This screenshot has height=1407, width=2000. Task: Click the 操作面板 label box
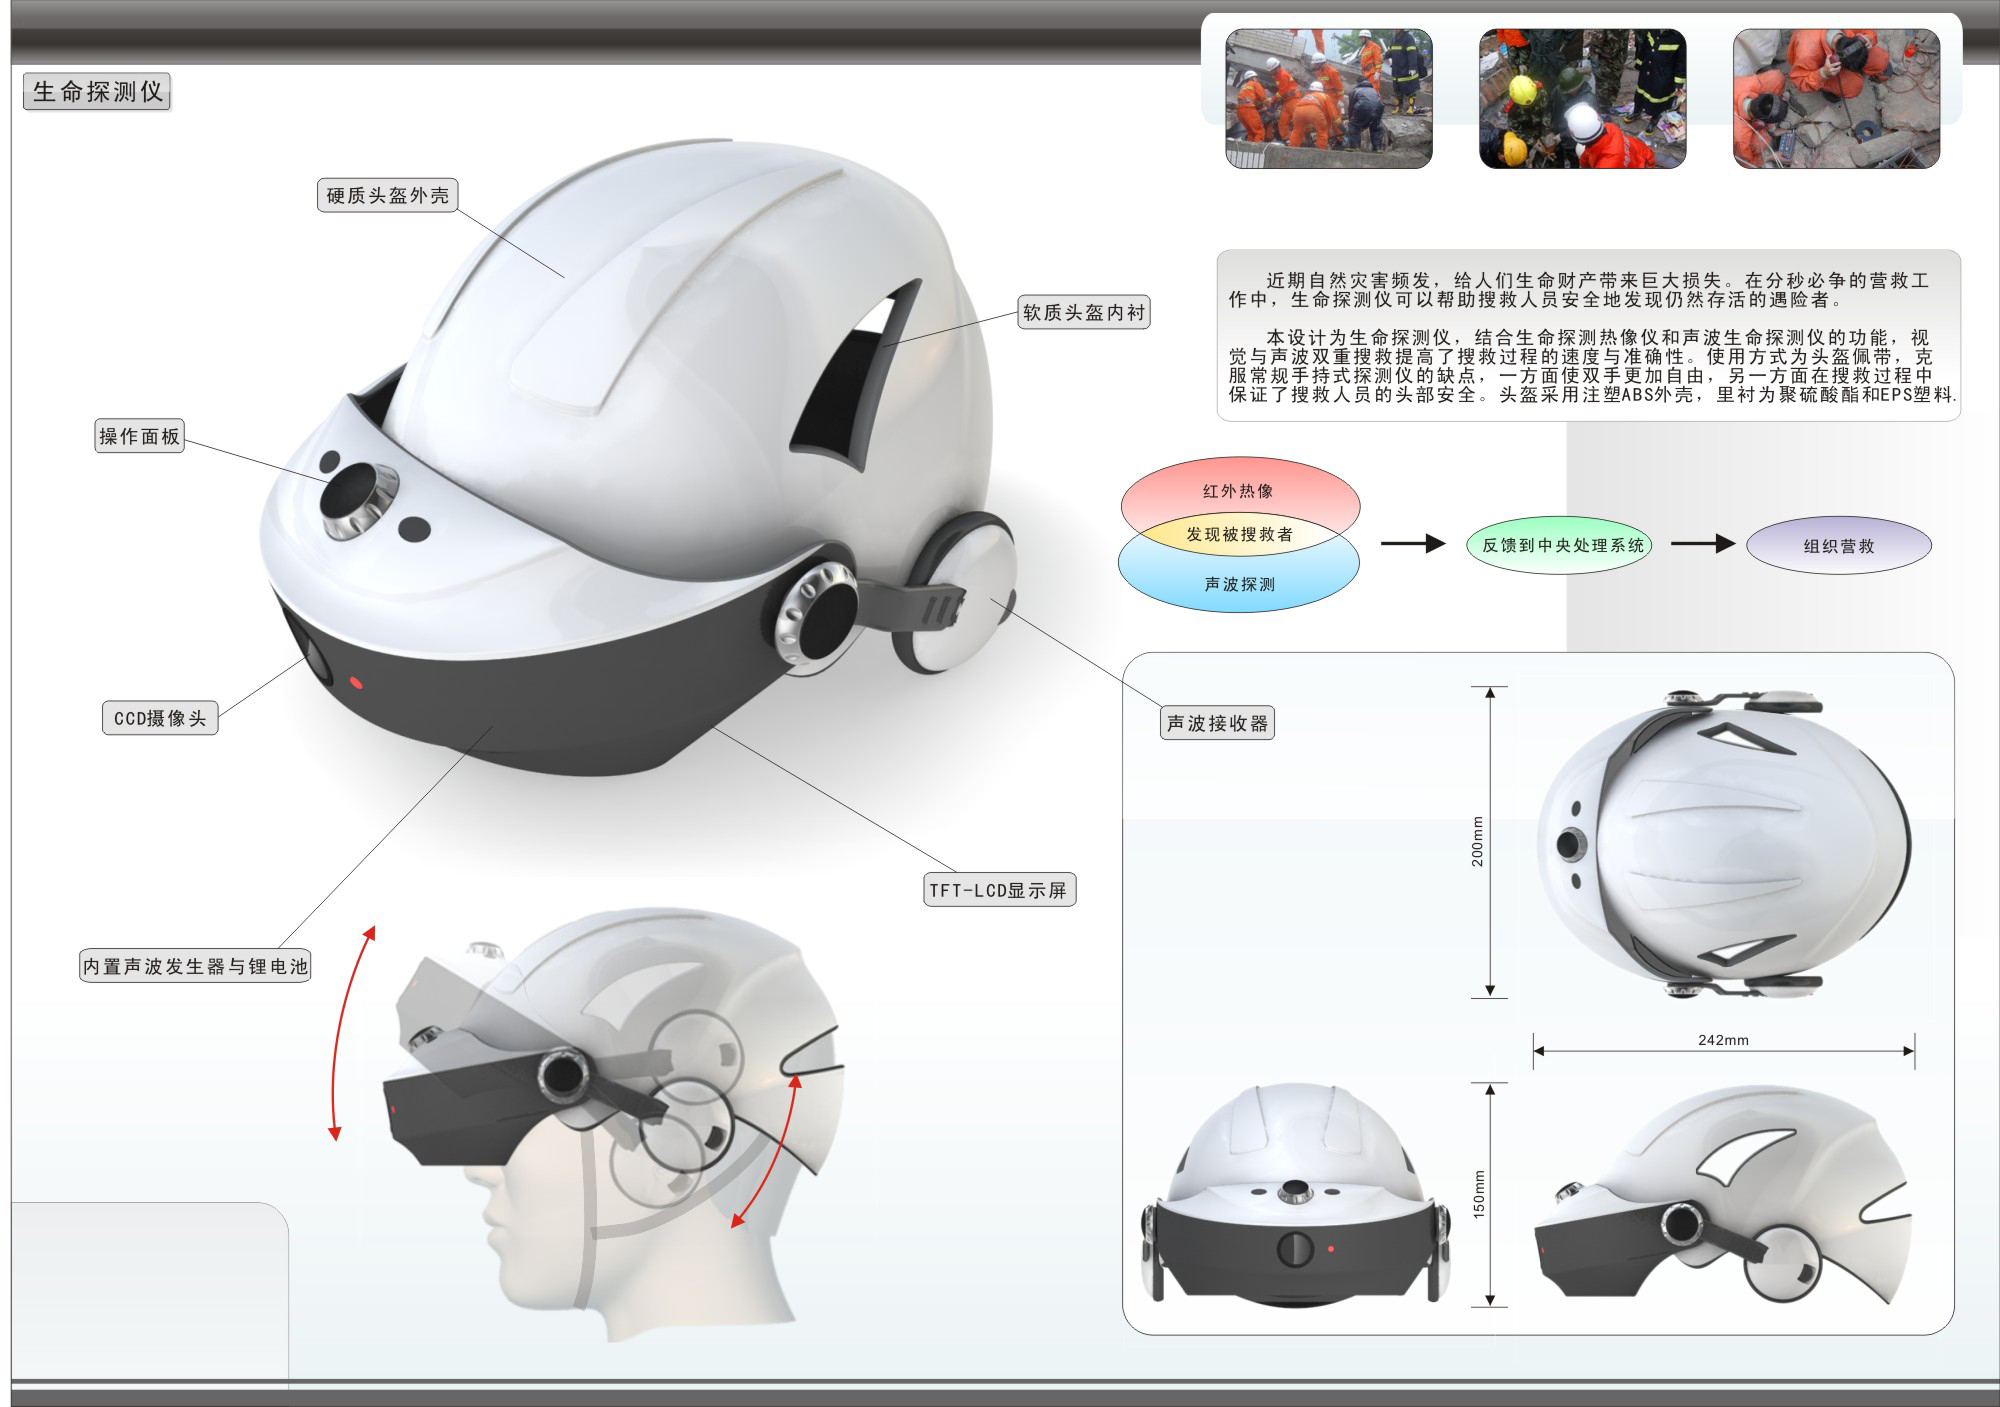(x=140, y=436)
